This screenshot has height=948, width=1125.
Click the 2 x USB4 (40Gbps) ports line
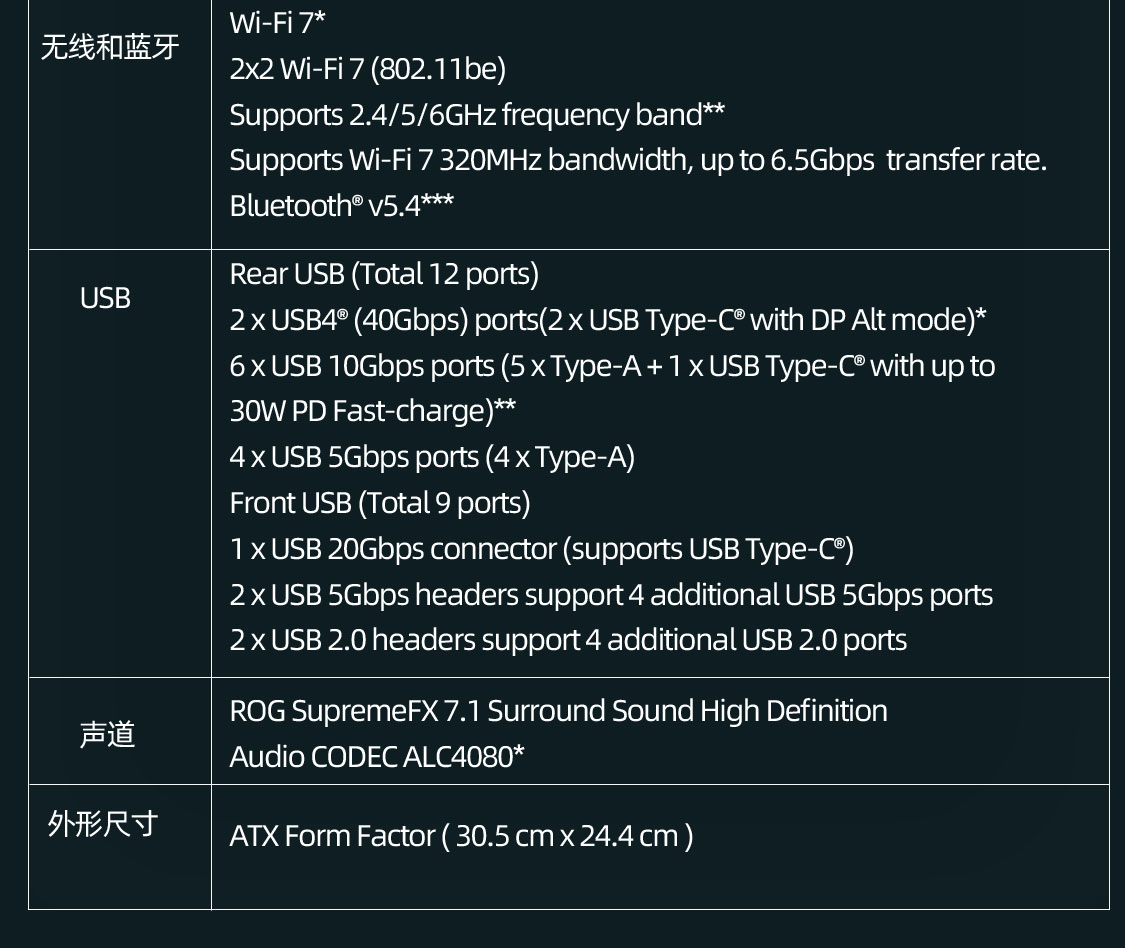point(608,320)
